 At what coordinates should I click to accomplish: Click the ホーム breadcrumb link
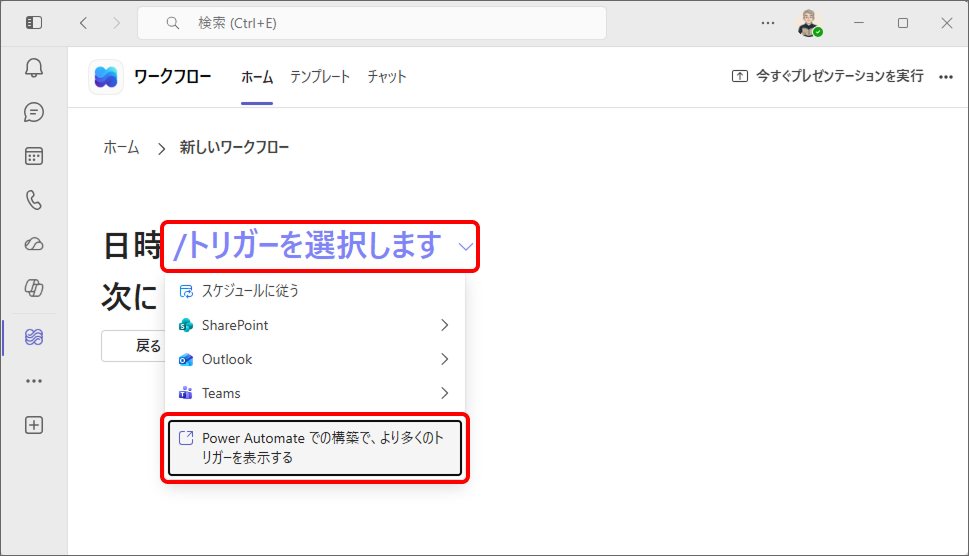[x=122, y=147]
